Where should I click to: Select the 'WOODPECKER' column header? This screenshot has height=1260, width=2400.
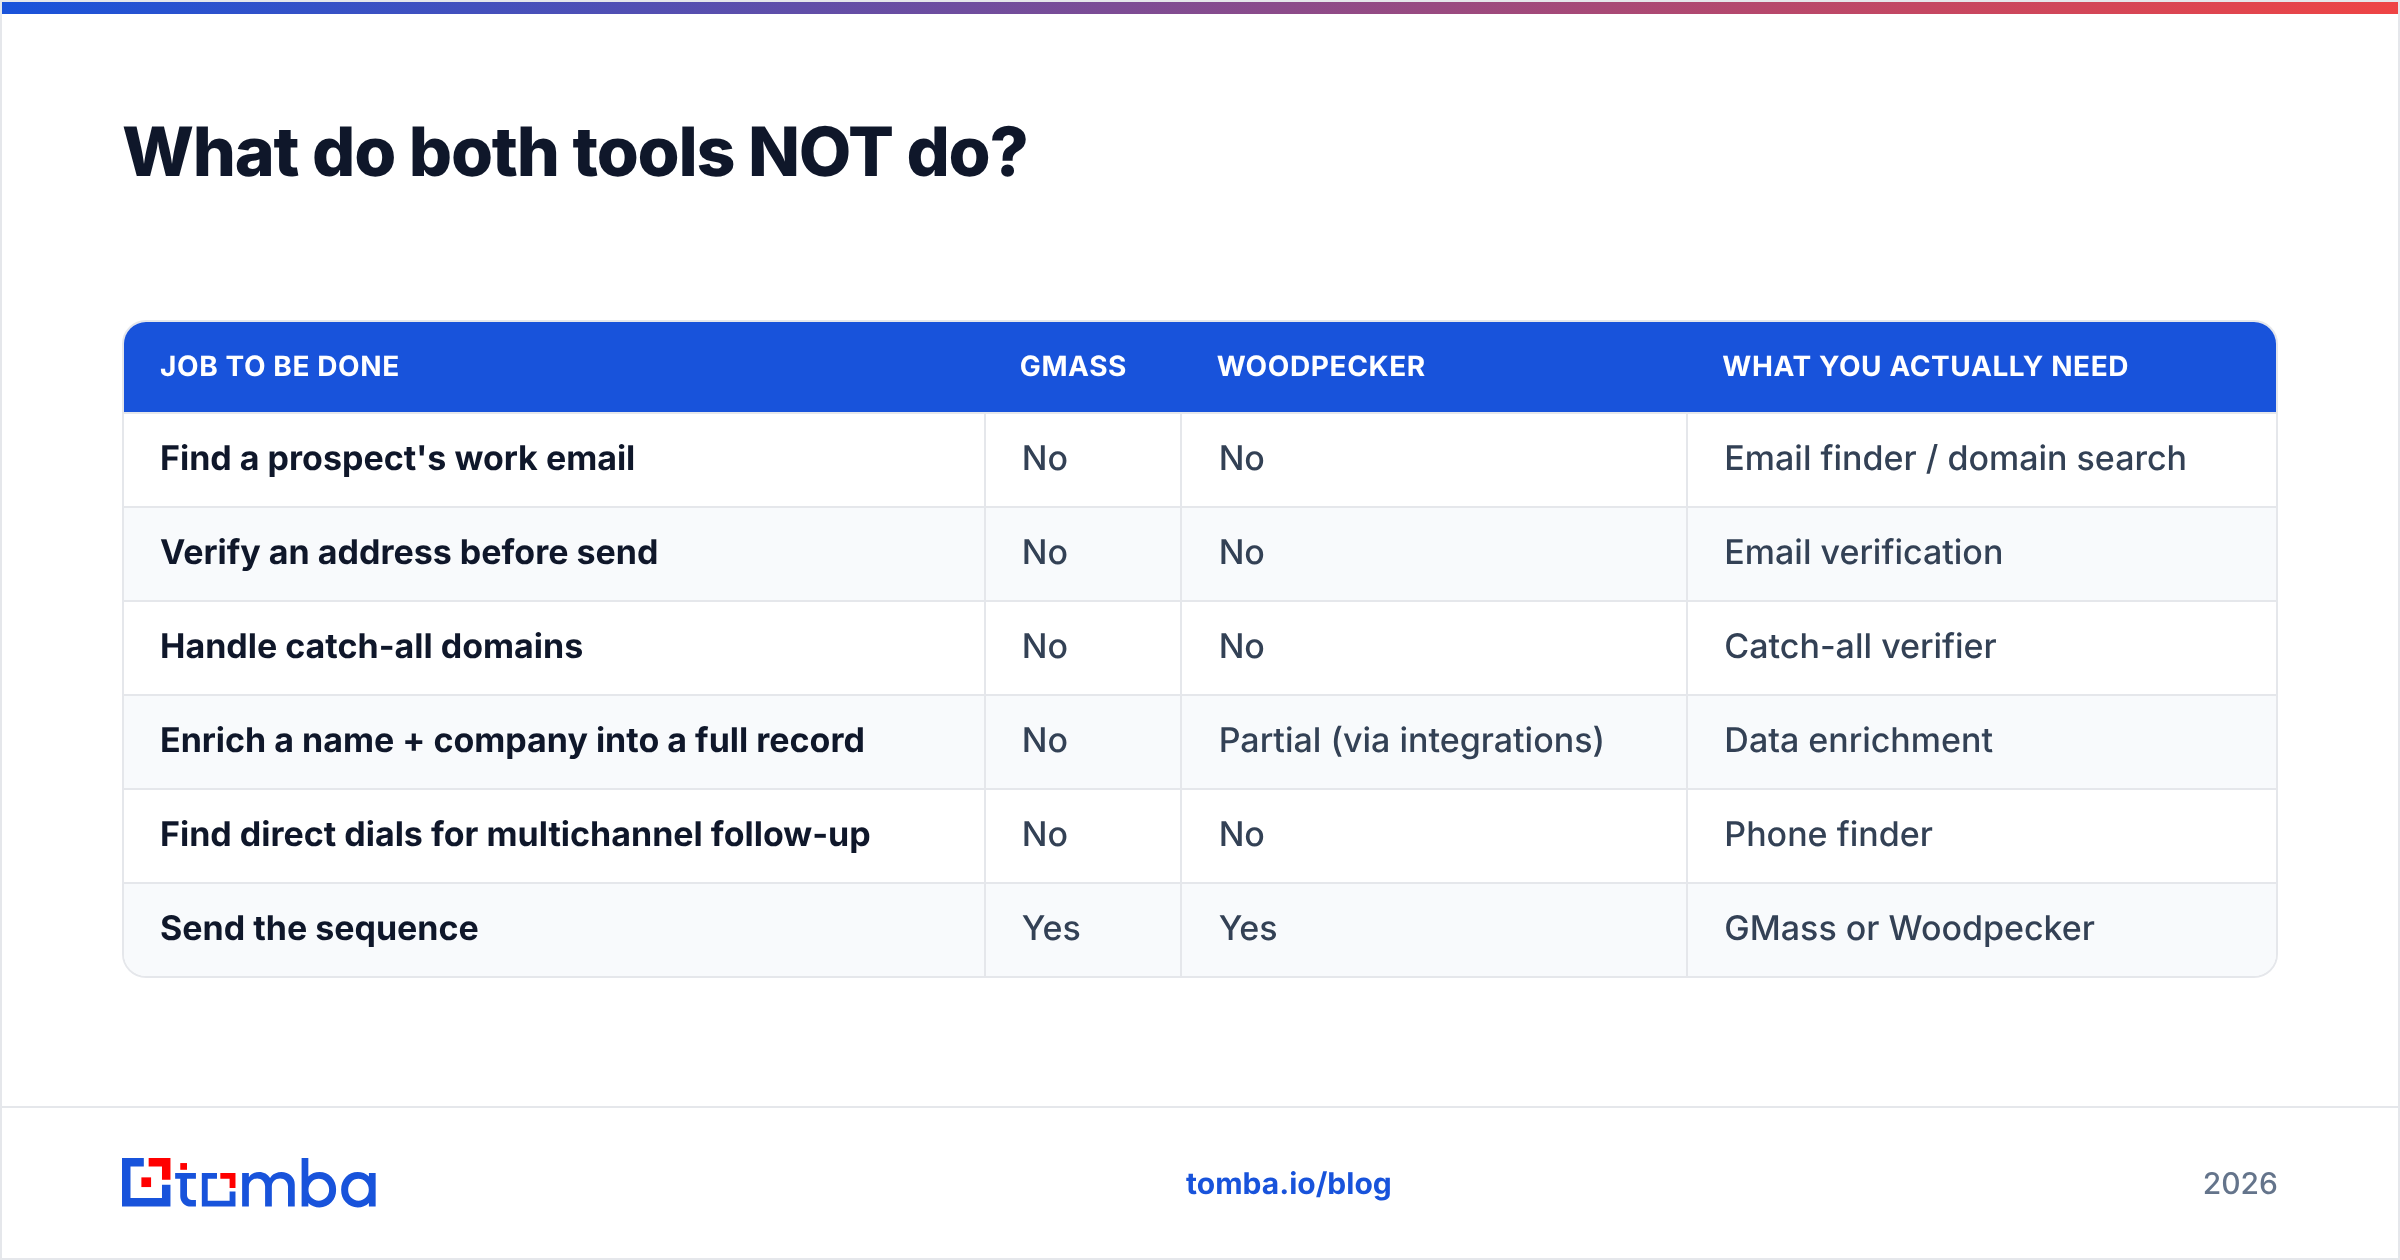pos(1321,366)
